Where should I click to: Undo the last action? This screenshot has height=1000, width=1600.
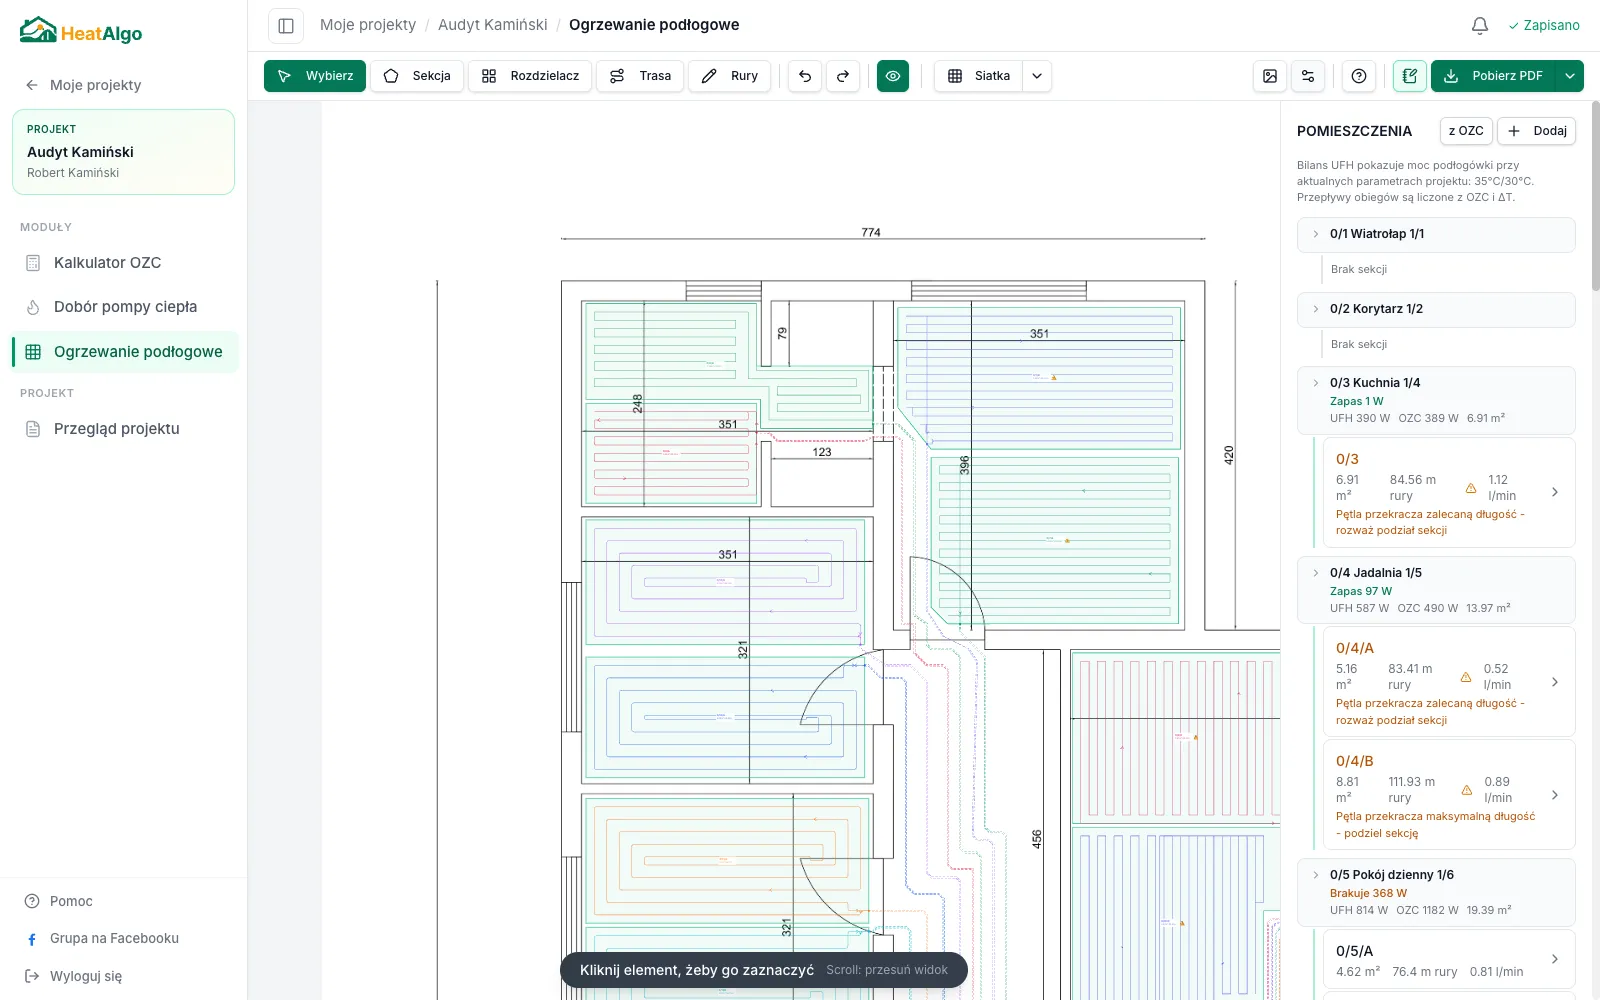tap(805, 76)
